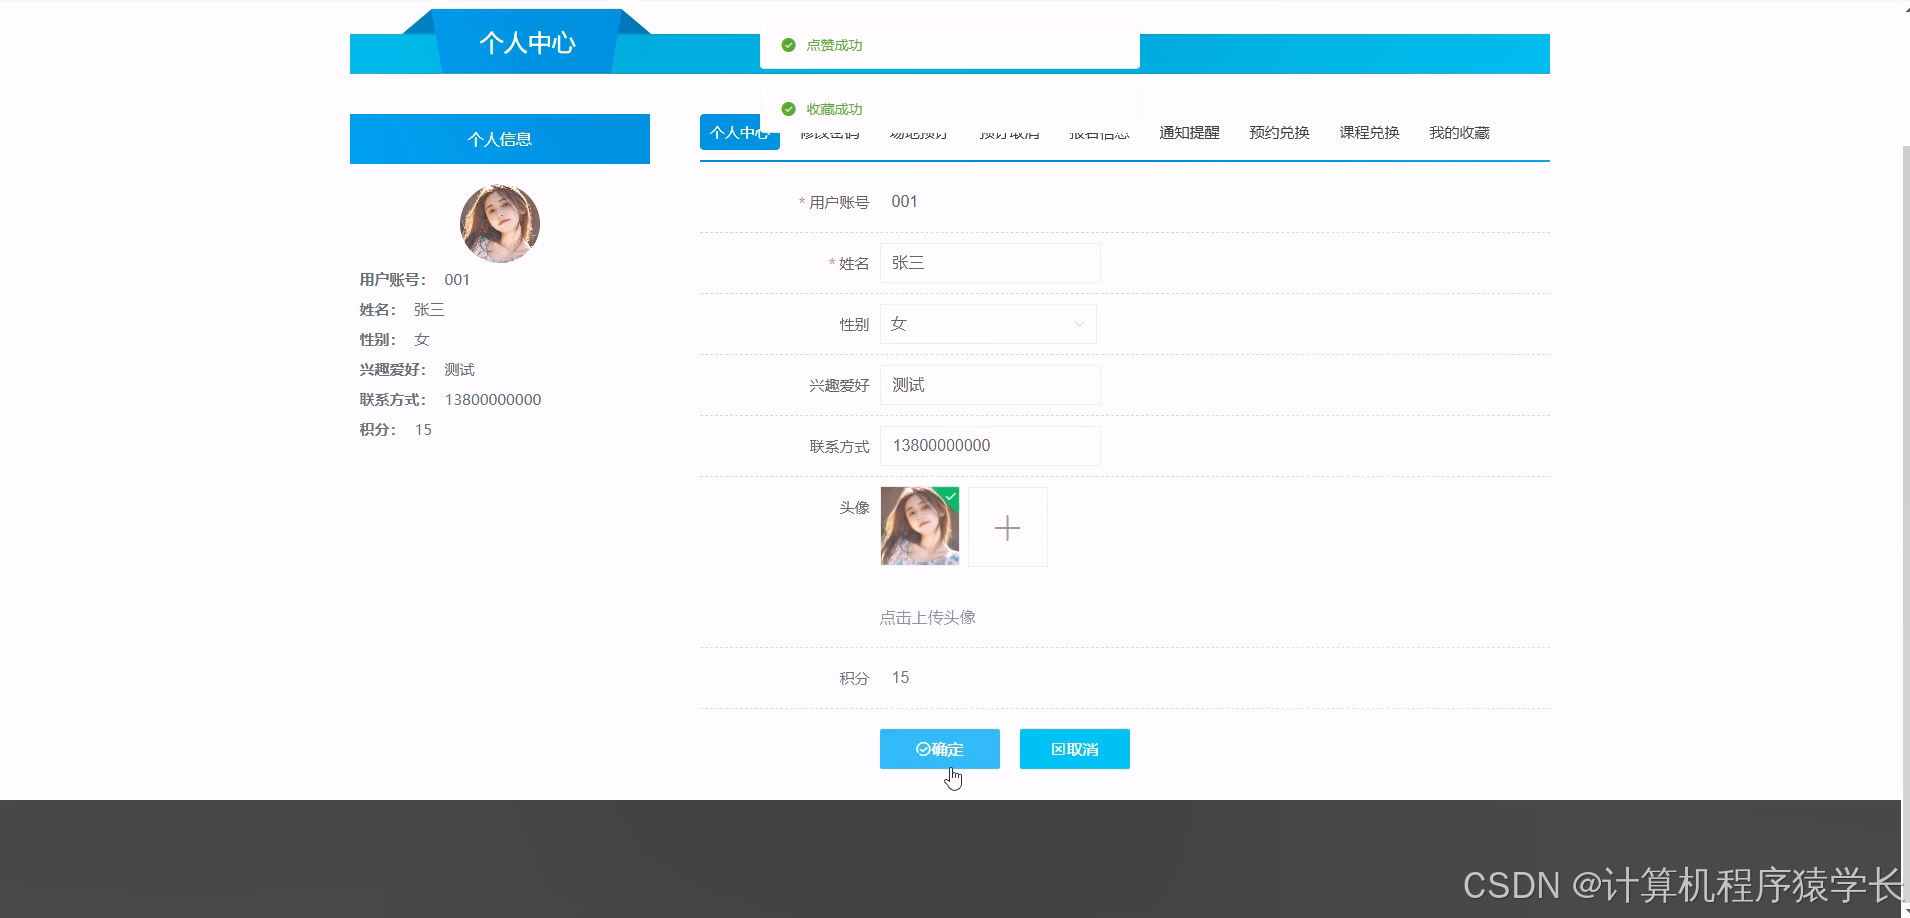1910x918 pixels.
Task: Click the success check icon next to 收藏成功
Action: pyautogui.click(x=788, y=109)
